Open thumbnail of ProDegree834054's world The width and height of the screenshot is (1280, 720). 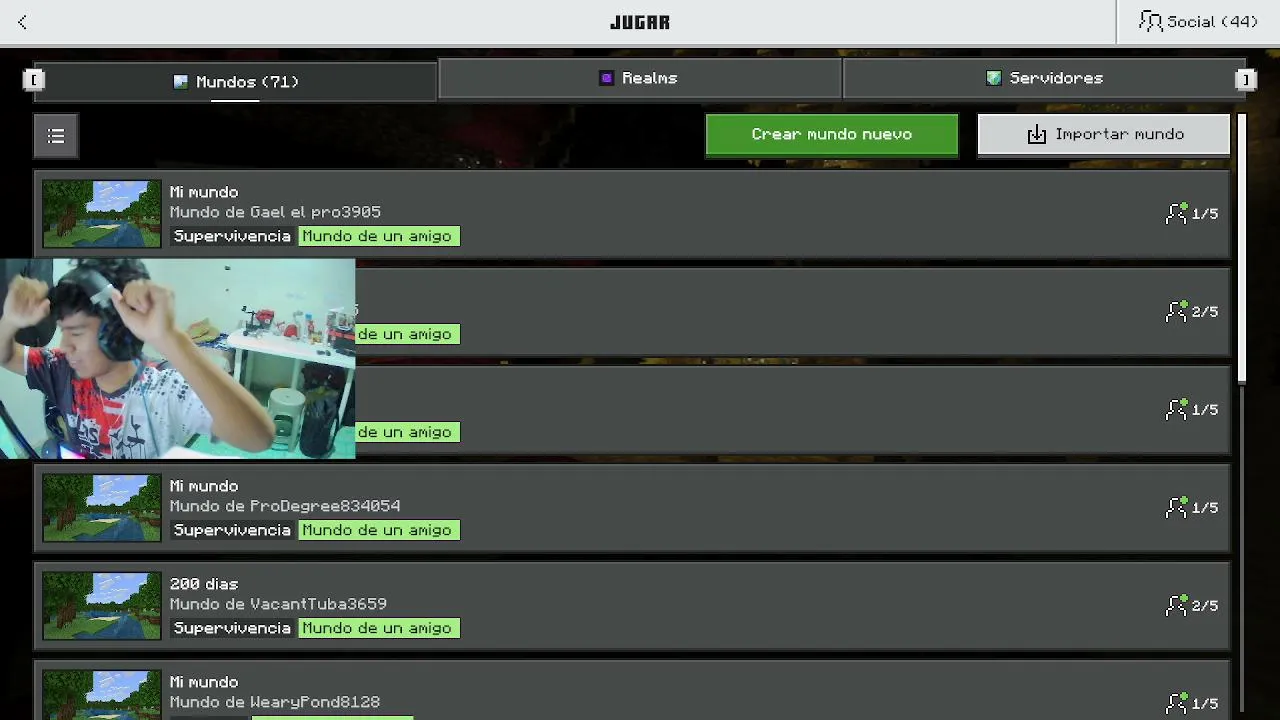pyautogui.click(x=101, y=507)
